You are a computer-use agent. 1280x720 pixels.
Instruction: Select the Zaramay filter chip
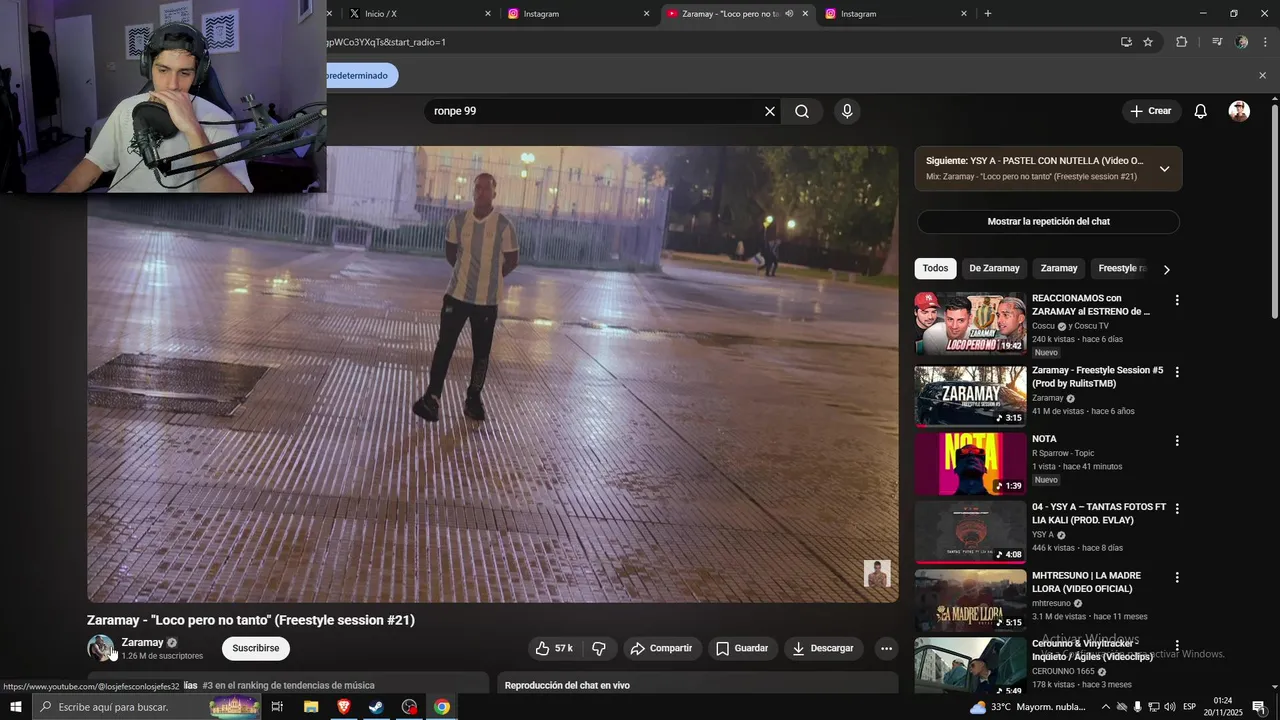point(1059,268)
